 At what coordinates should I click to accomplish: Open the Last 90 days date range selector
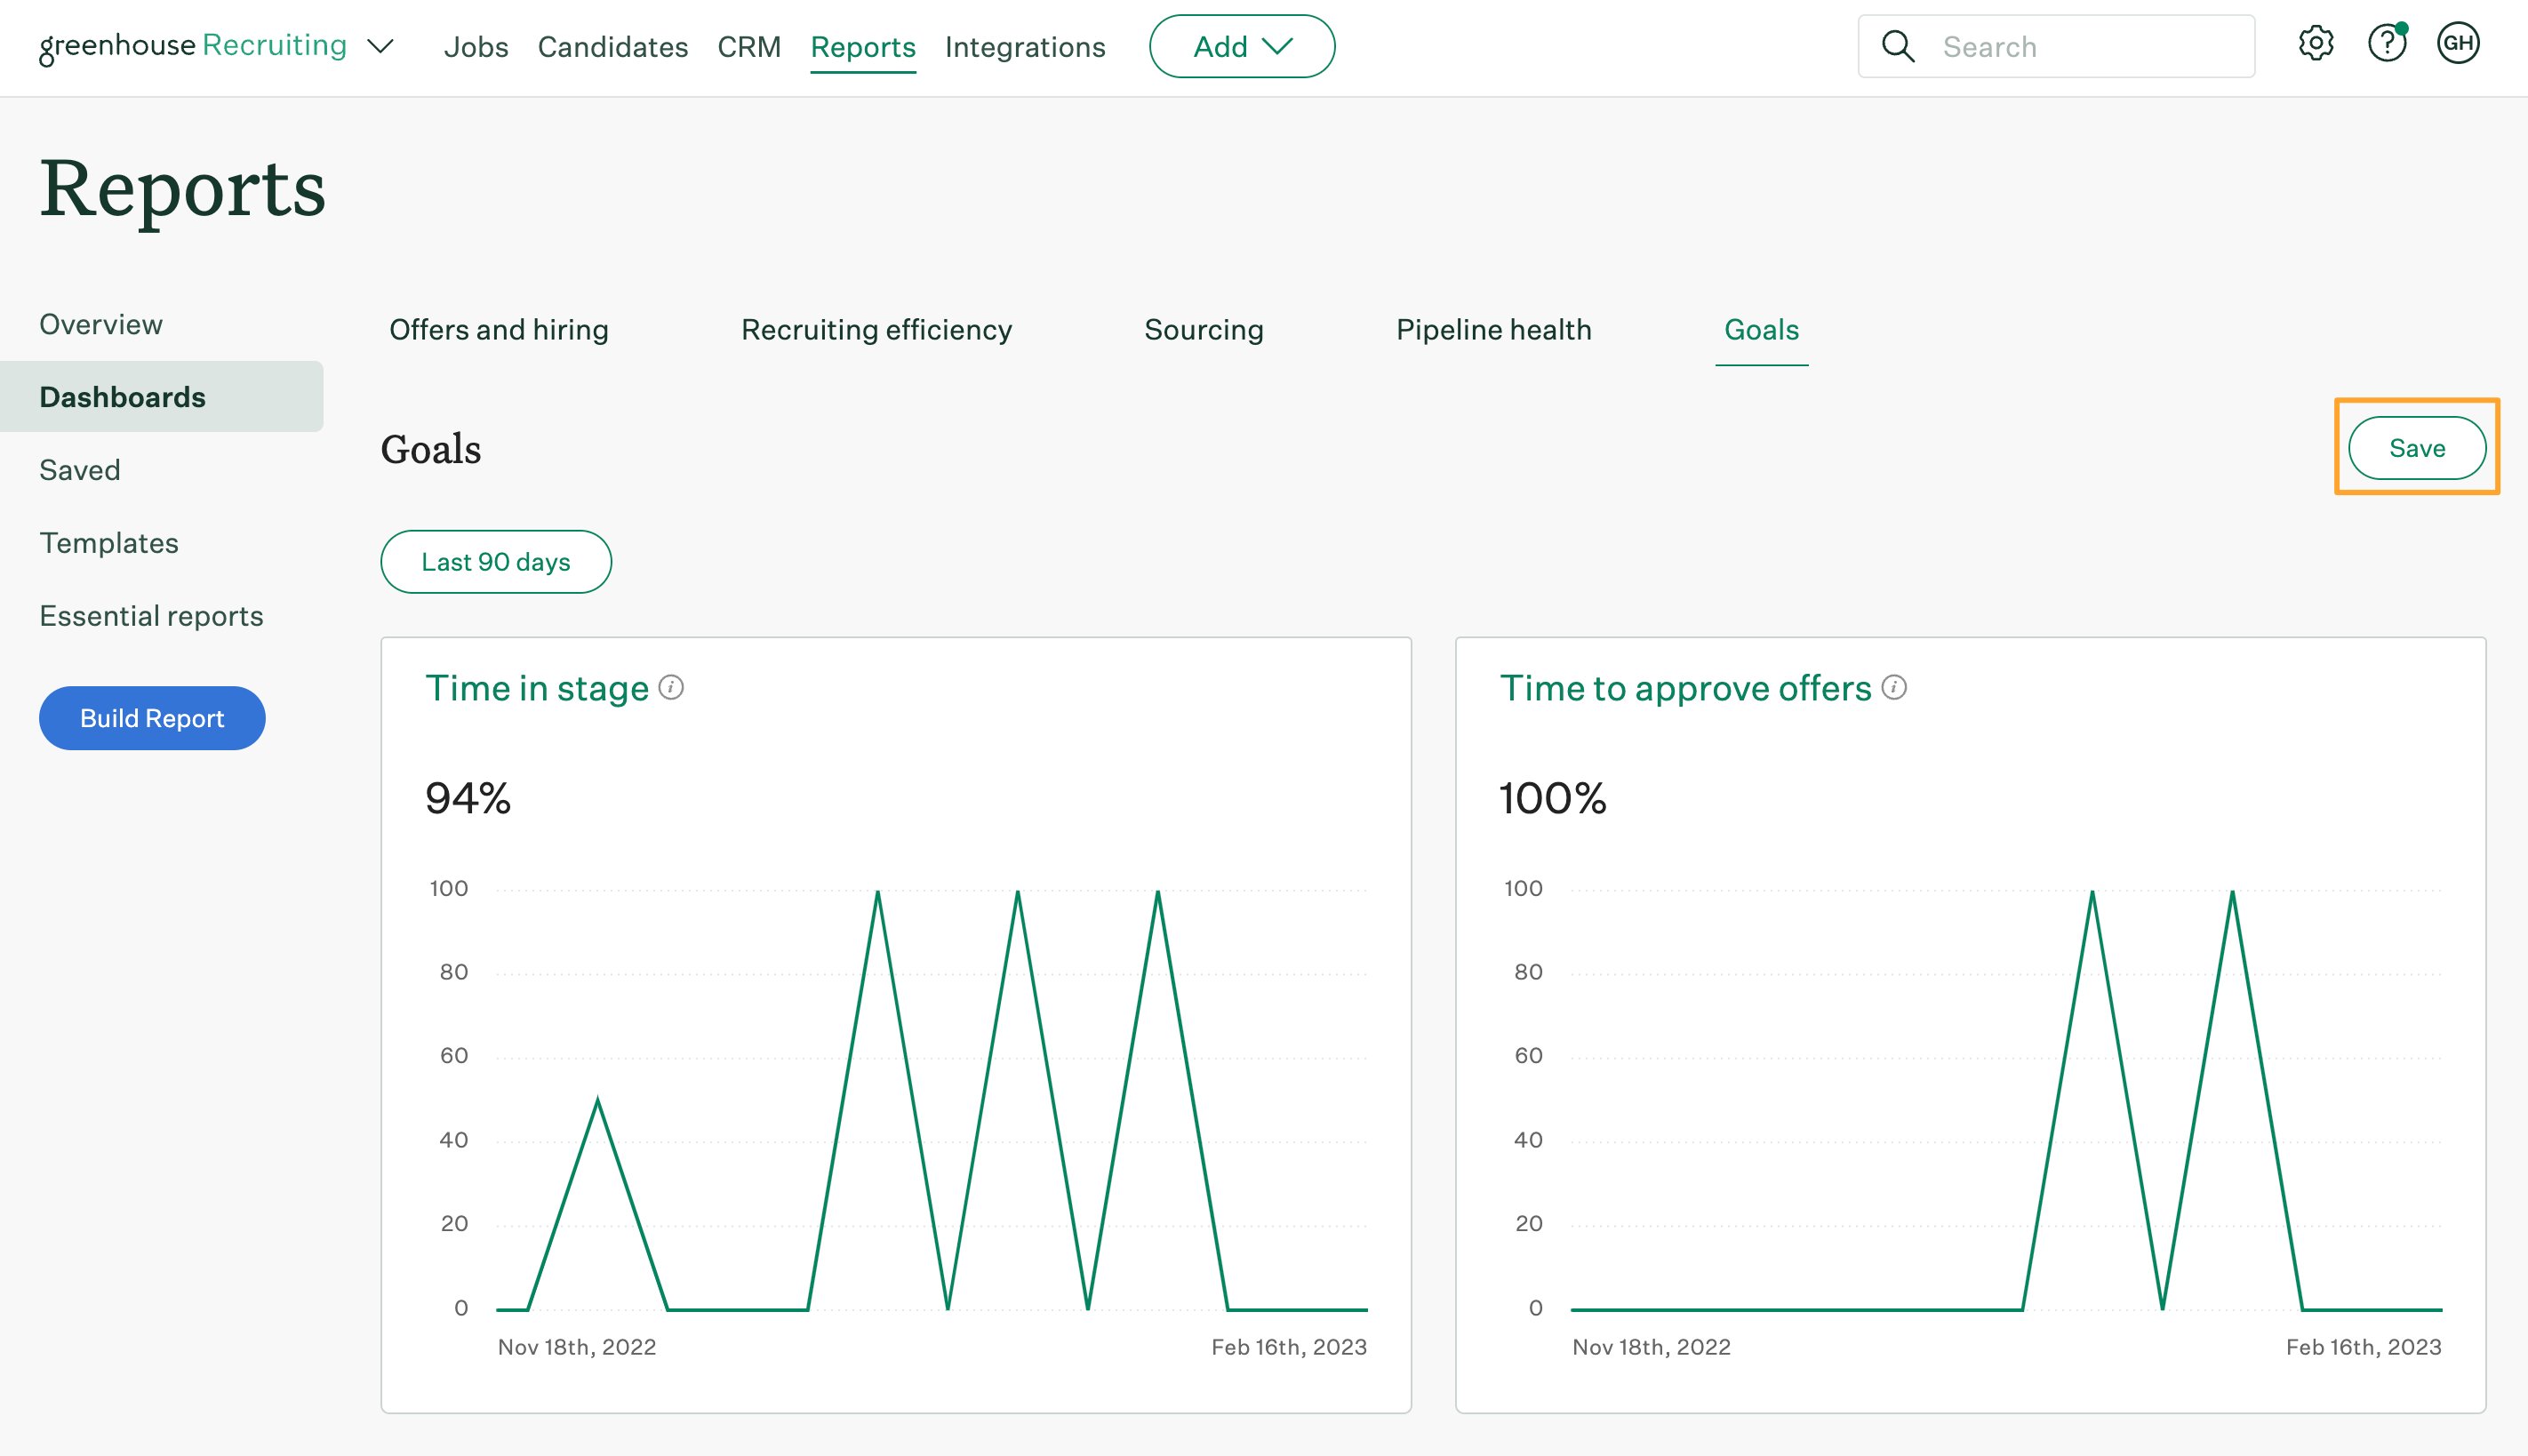point(495,561)
